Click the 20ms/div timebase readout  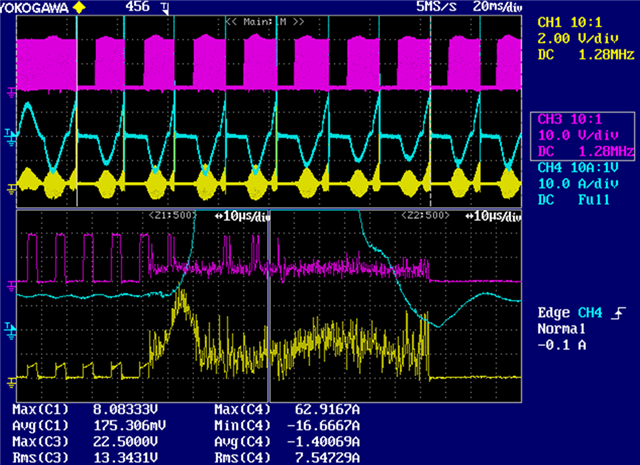pos(496,7)
